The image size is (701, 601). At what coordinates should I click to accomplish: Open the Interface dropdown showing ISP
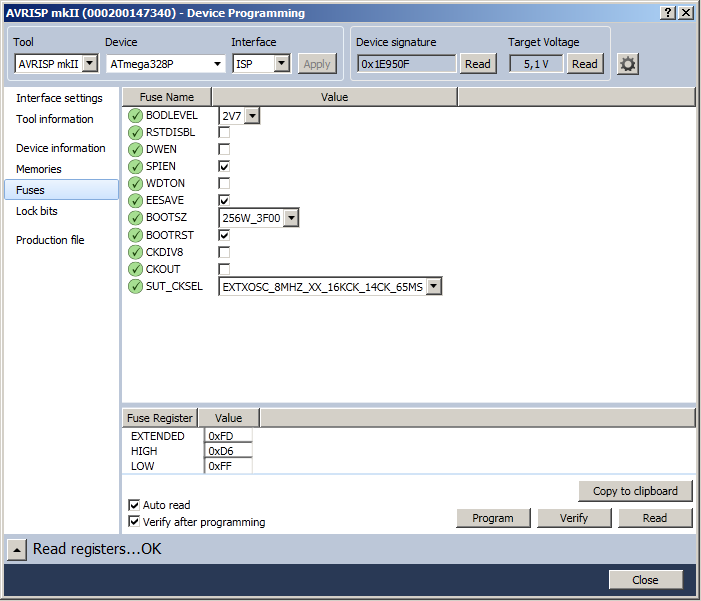coord(261,64)
